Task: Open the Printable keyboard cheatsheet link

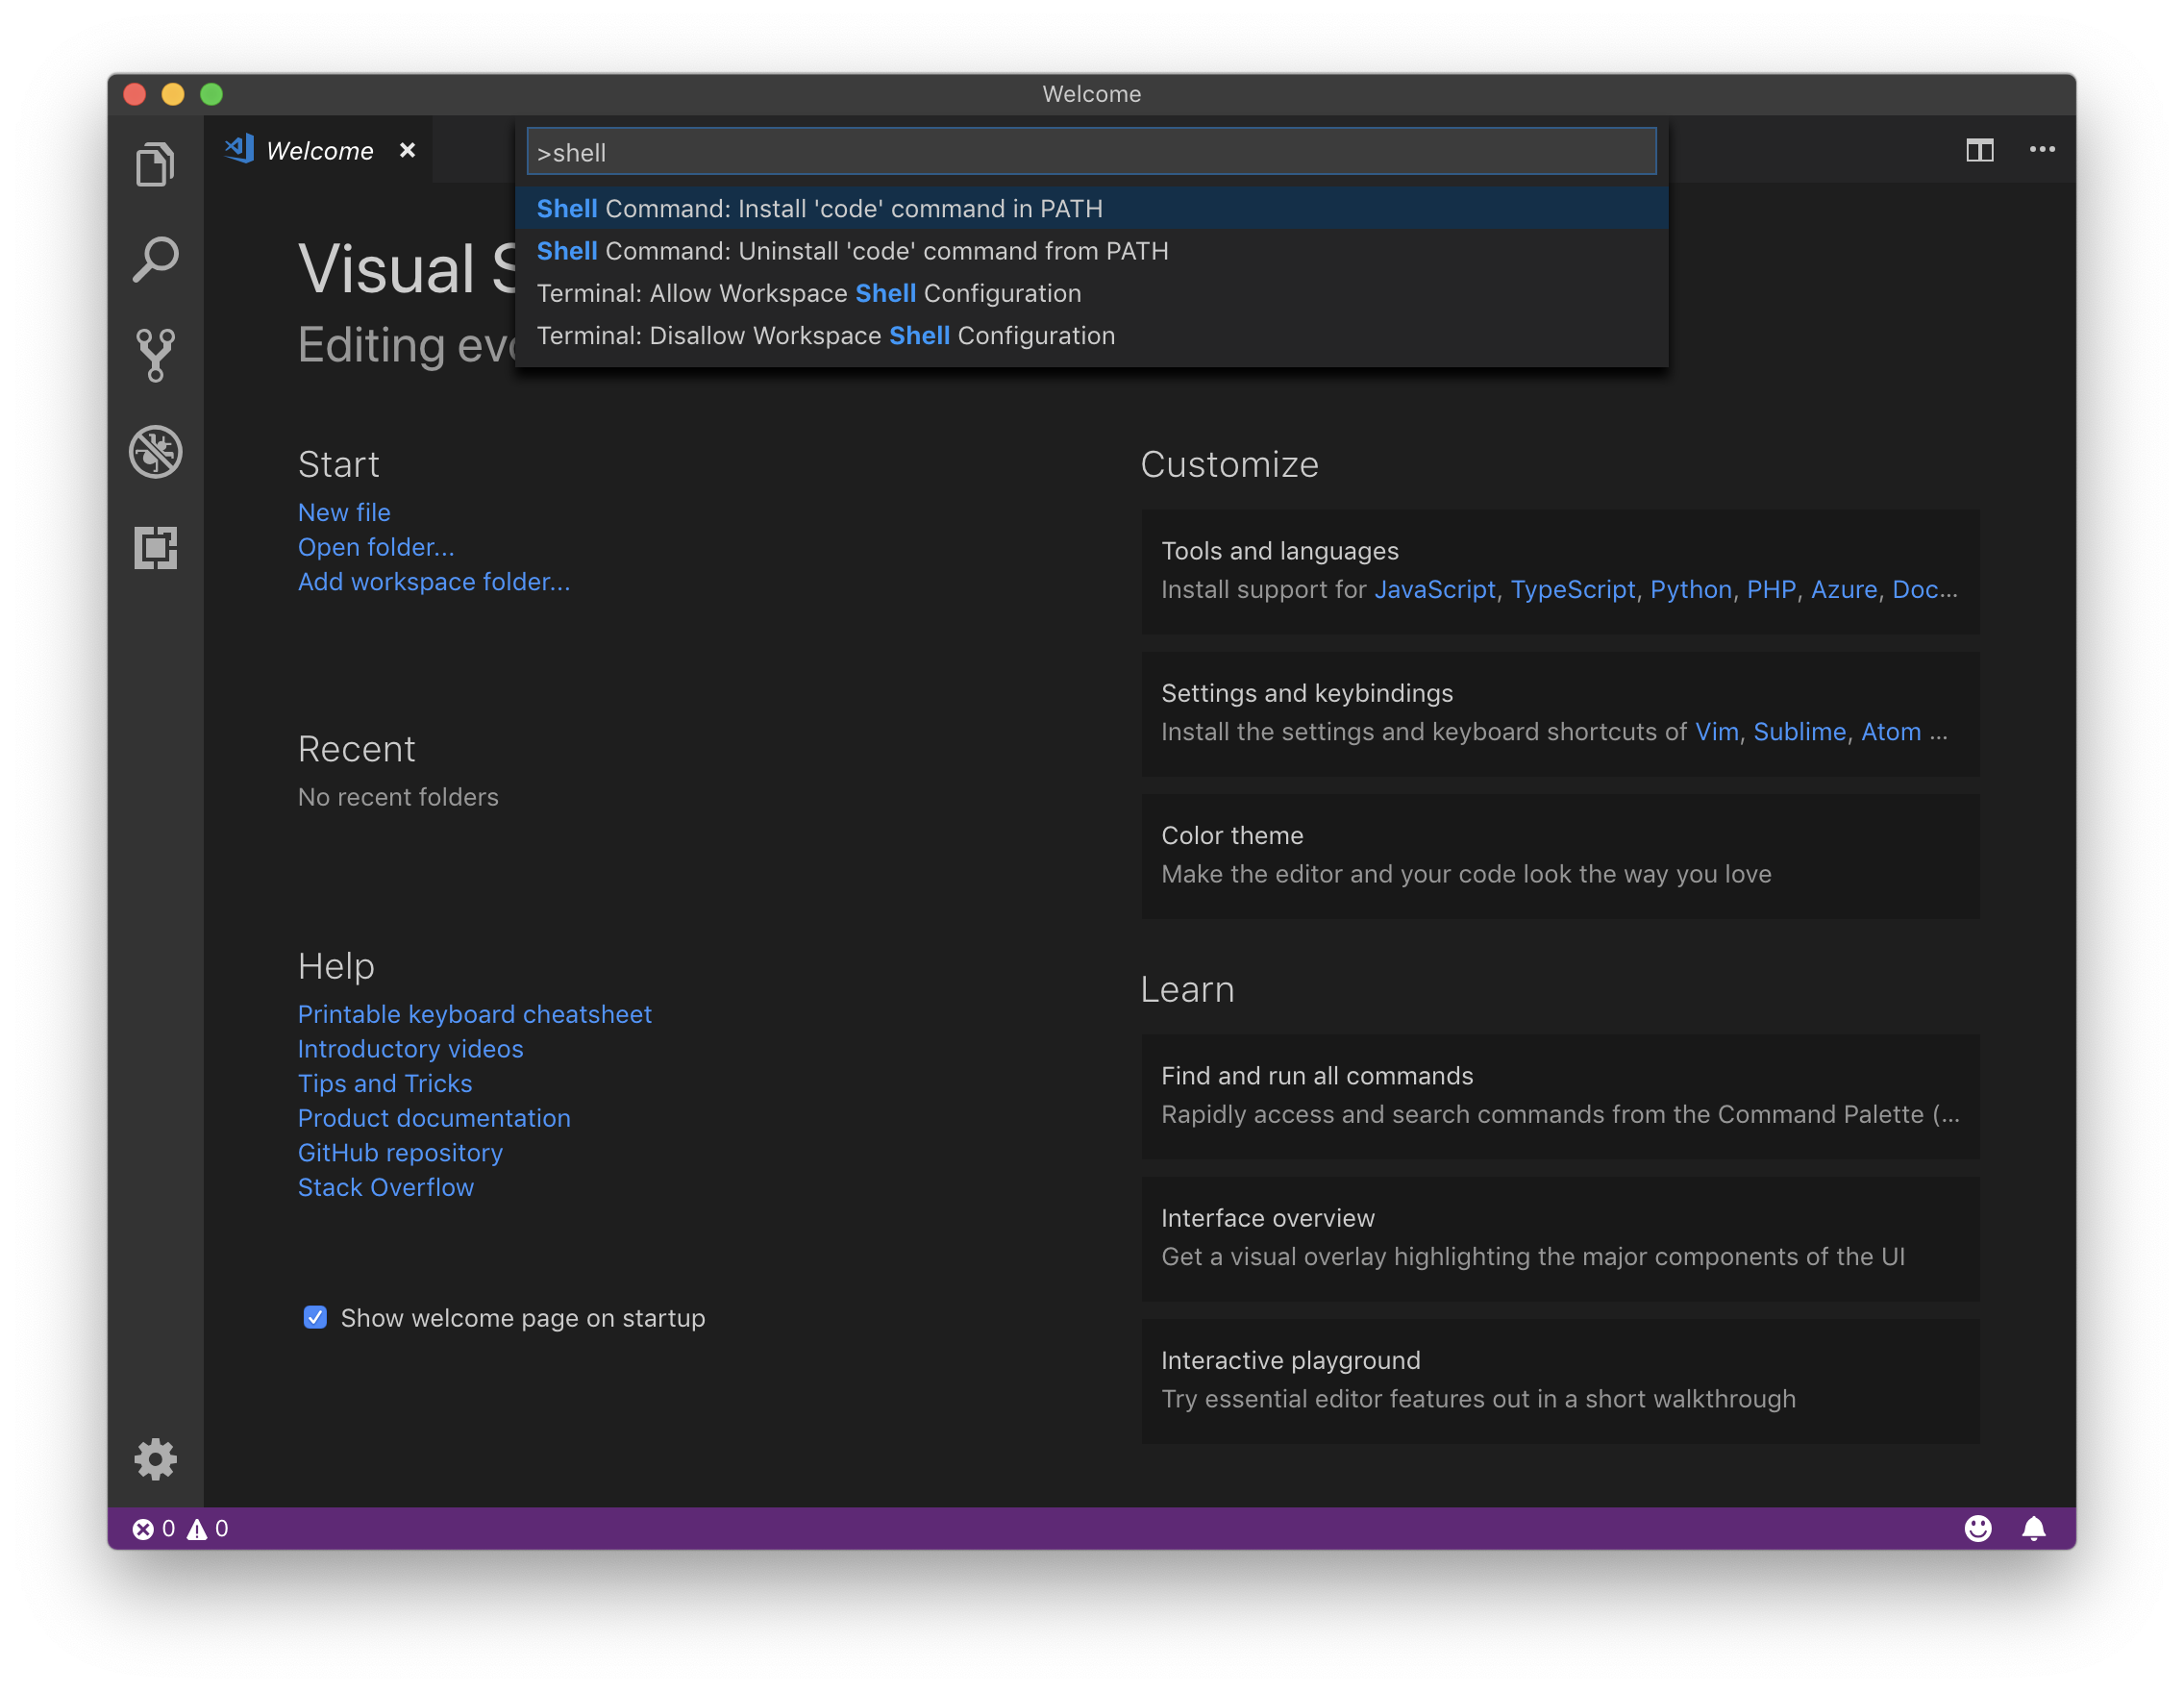Action: [474, 1014]
